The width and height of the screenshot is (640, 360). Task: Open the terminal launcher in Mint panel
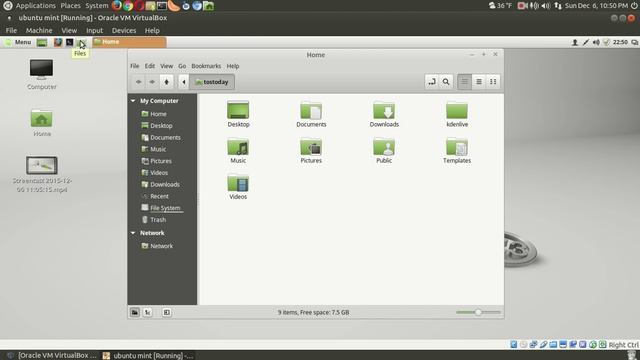(70, 42)
